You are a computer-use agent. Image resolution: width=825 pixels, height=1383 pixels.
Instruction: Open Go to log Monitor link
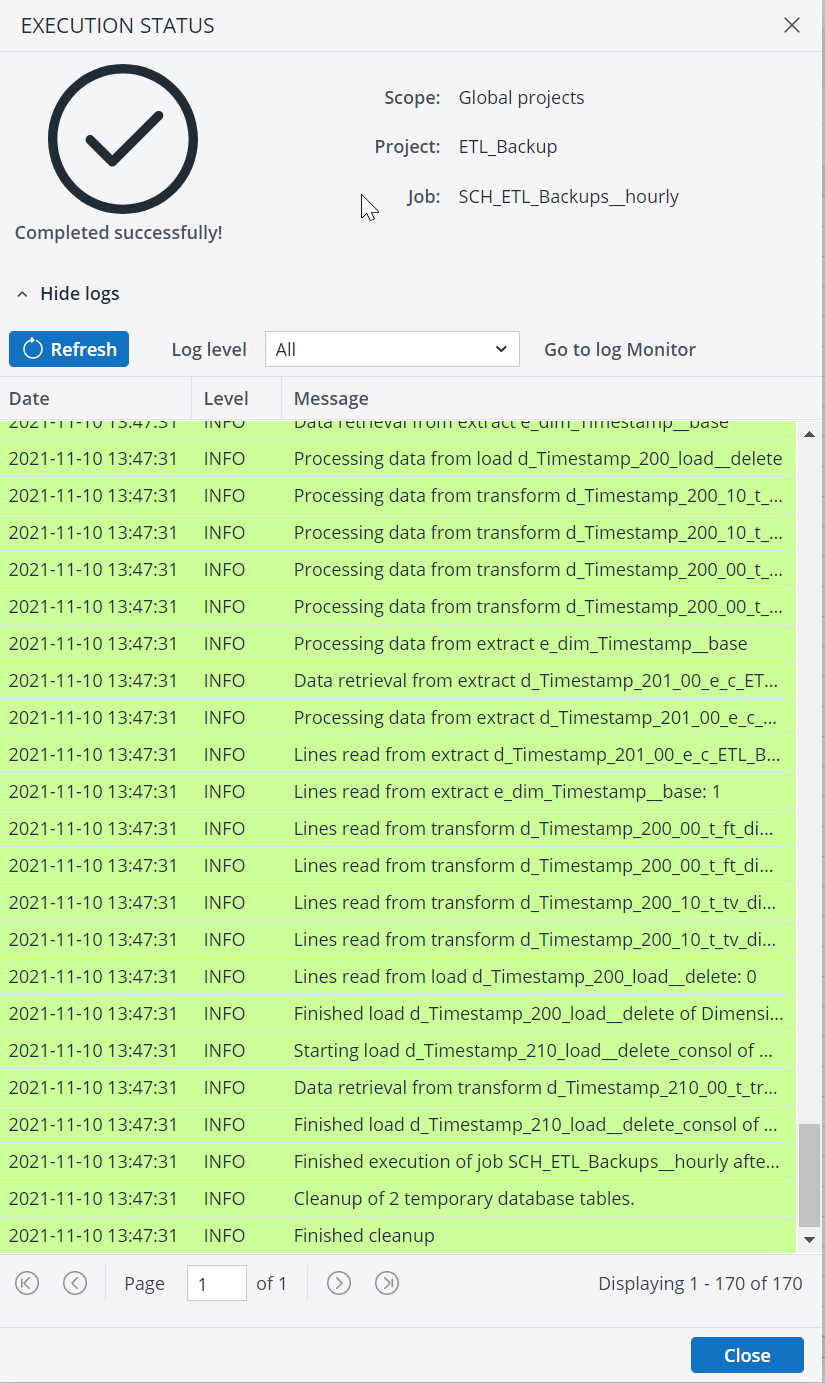pos(620,349)
